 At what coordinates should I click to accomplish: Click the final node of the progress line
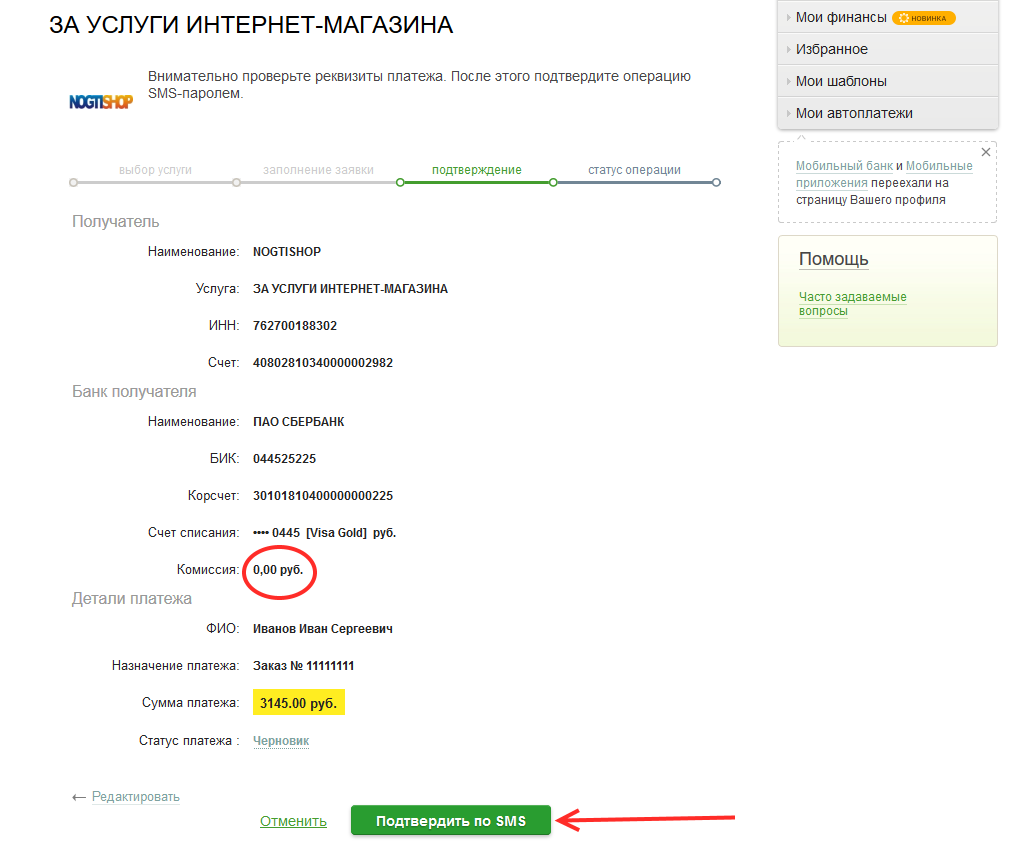point(716,183)
